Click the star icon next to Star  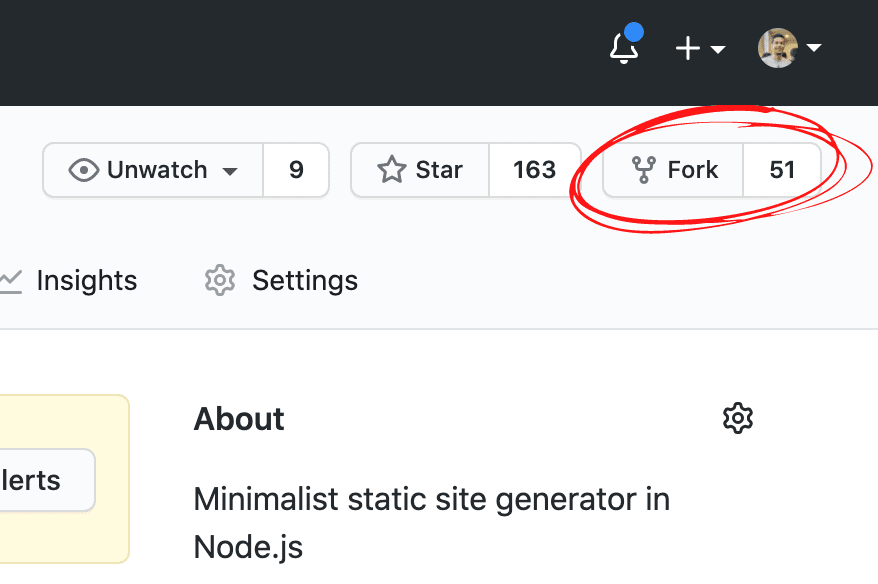pyautogui.click(x=391, y=169)
